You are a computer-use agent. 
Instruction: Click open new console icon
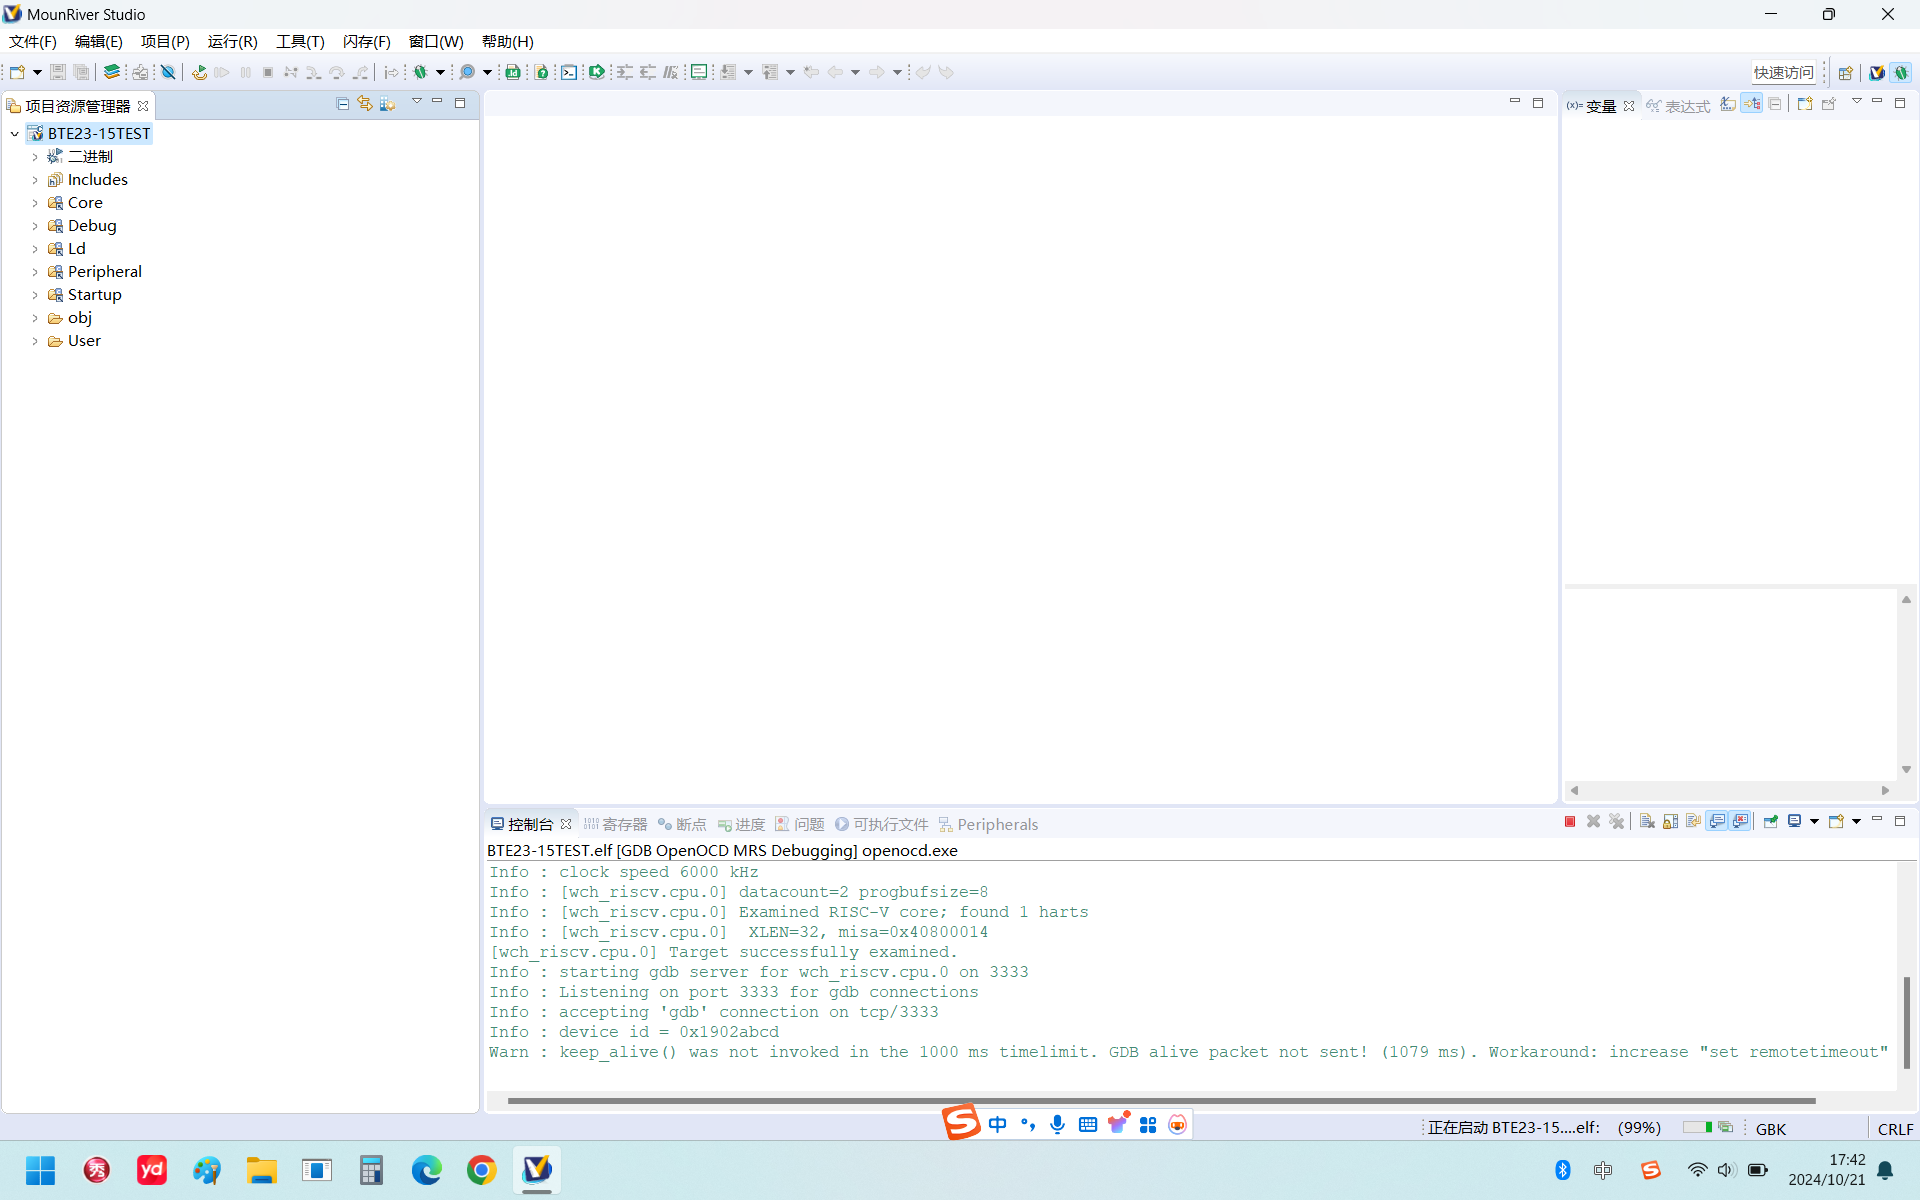[x=1837, y=822]
